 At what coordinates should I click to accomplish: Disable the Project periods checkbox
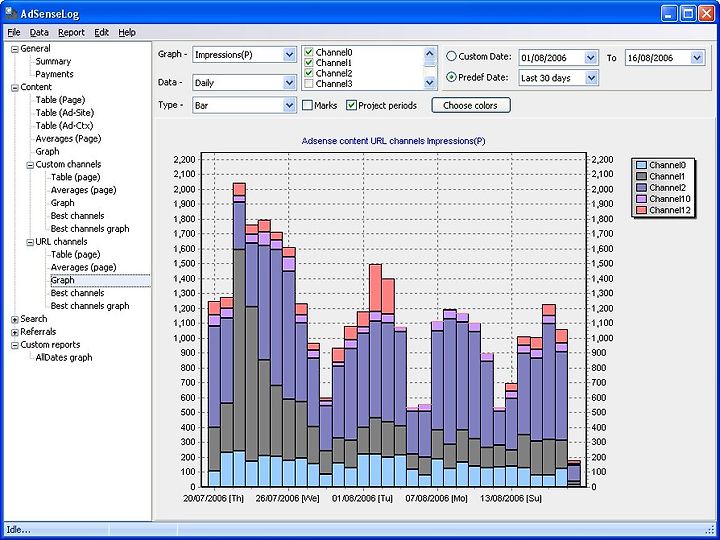(x=351, y=106)
